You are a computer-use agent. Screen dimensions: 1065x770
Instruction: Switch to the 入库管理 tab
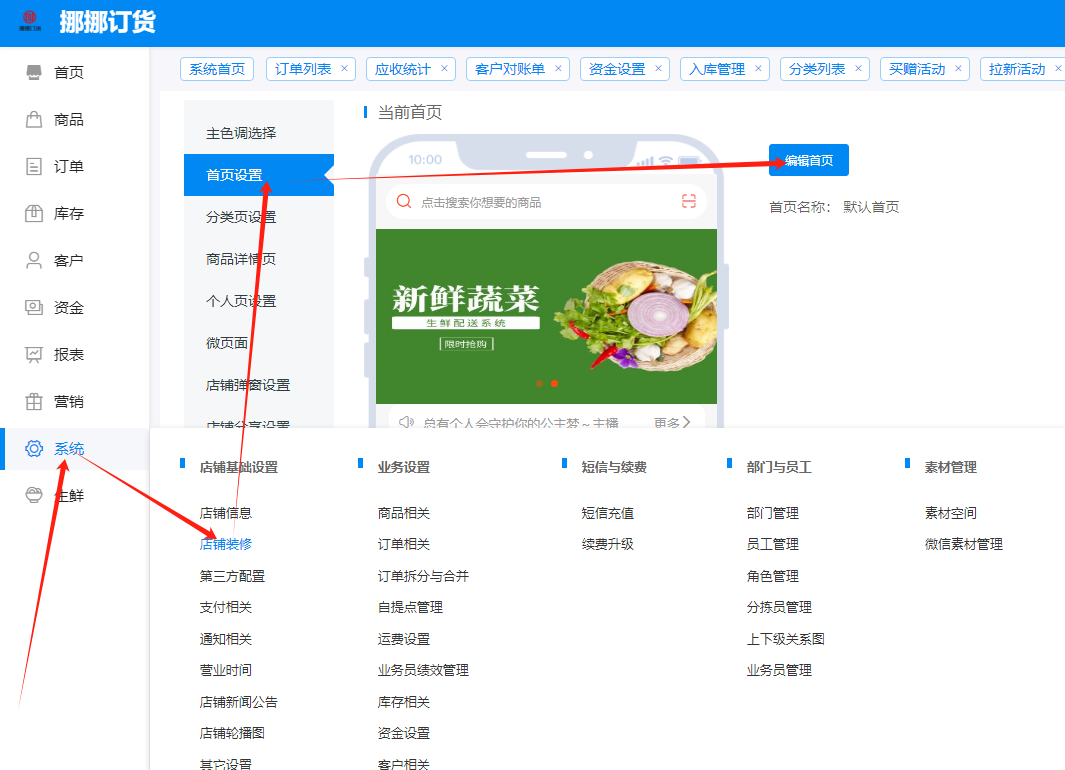(717, 69)
